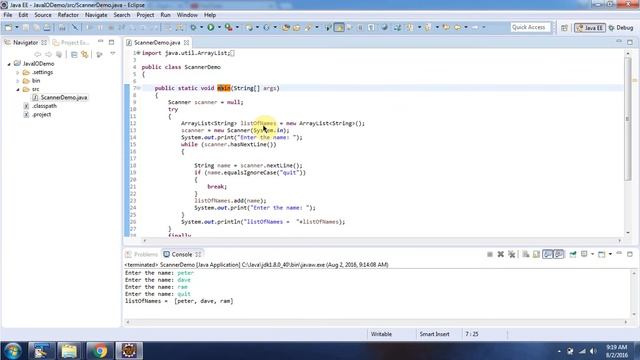Open the Project menu

pos(145,15)
